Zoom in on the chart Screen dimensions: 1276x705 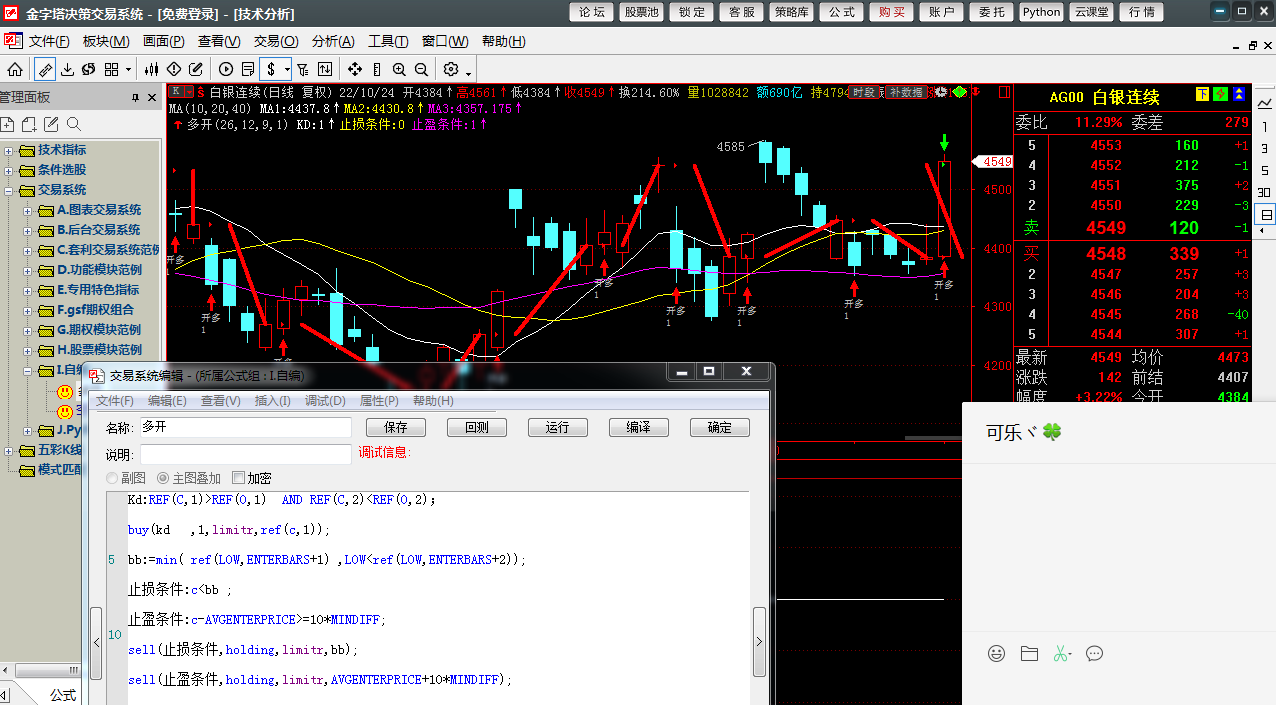click(x=399, y=69)
